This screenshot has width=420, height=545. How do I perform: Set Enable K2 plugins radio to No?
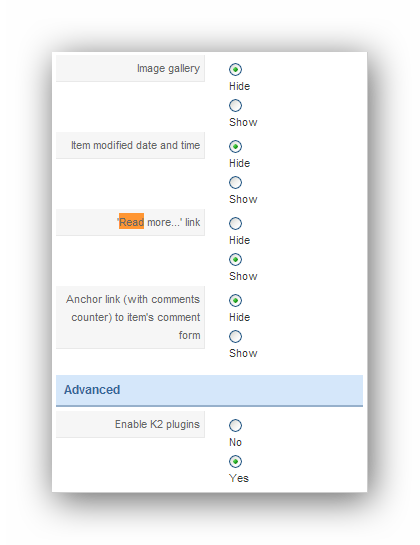(235, 425)
